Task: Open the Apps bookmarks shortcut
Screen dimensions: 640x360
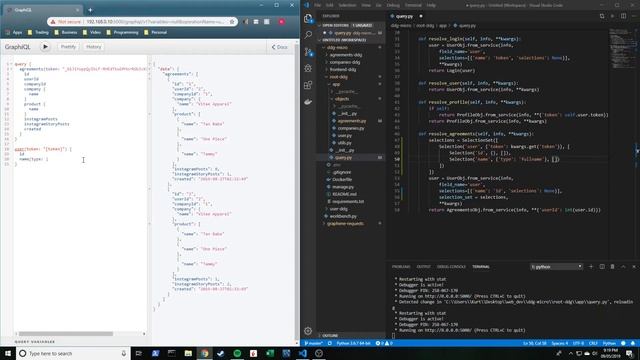Action: (x=14, y=32)
